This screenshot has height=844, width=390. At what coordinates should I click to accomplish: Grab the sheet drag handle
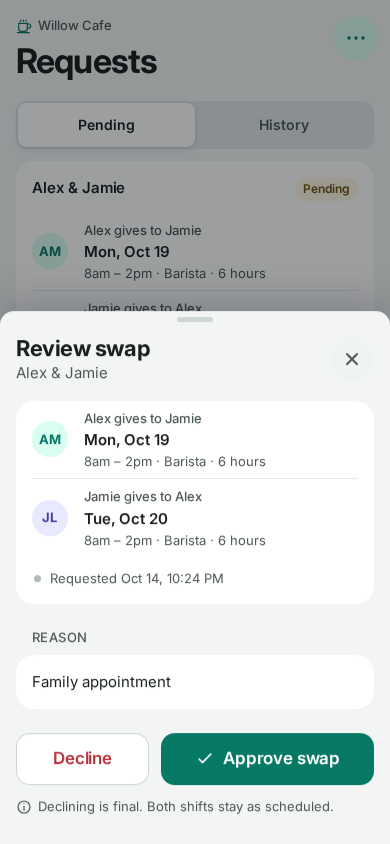[195, 319]
